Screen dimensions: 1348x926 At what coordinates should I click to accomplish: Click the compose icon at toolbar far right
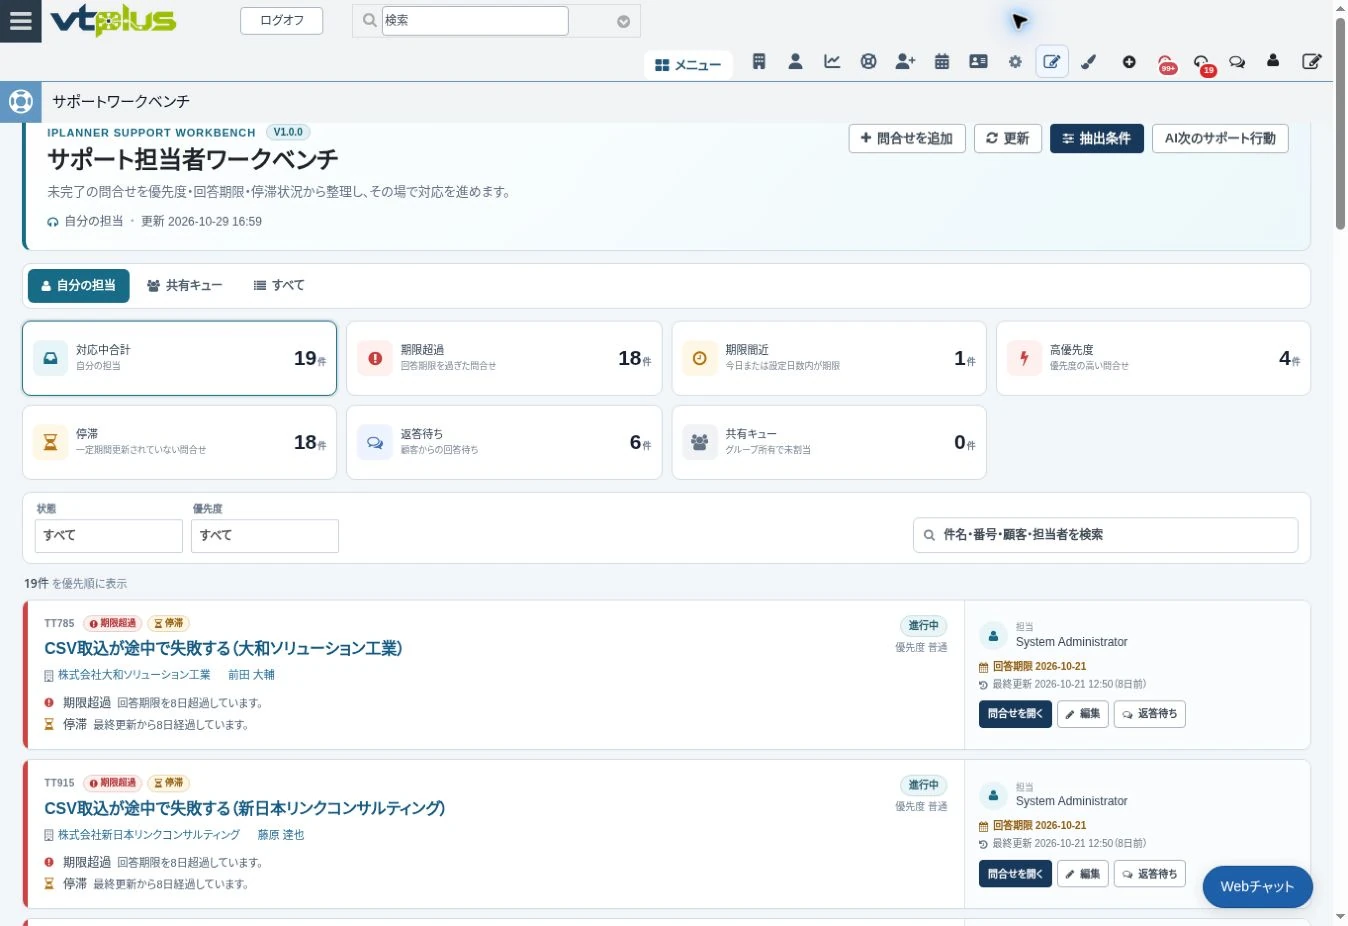[x=1312, y=62]
